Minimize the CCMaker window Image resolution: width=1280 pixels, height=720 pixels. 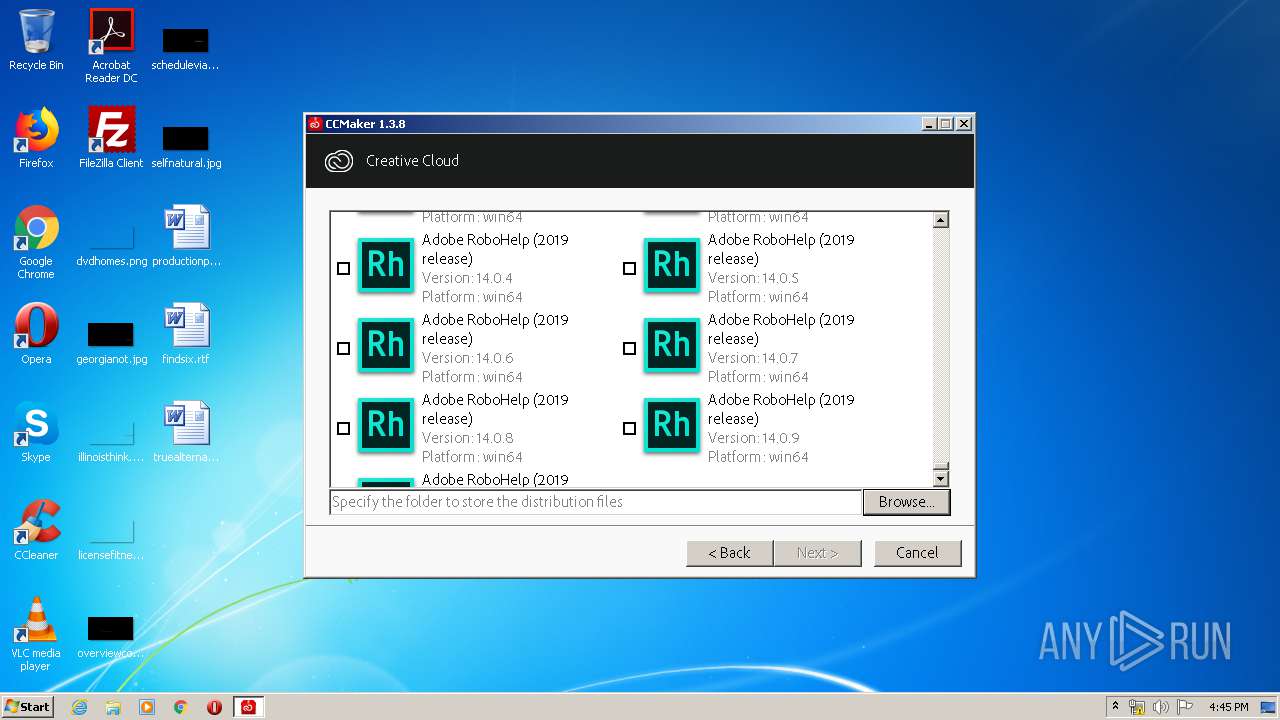point(929,124)
